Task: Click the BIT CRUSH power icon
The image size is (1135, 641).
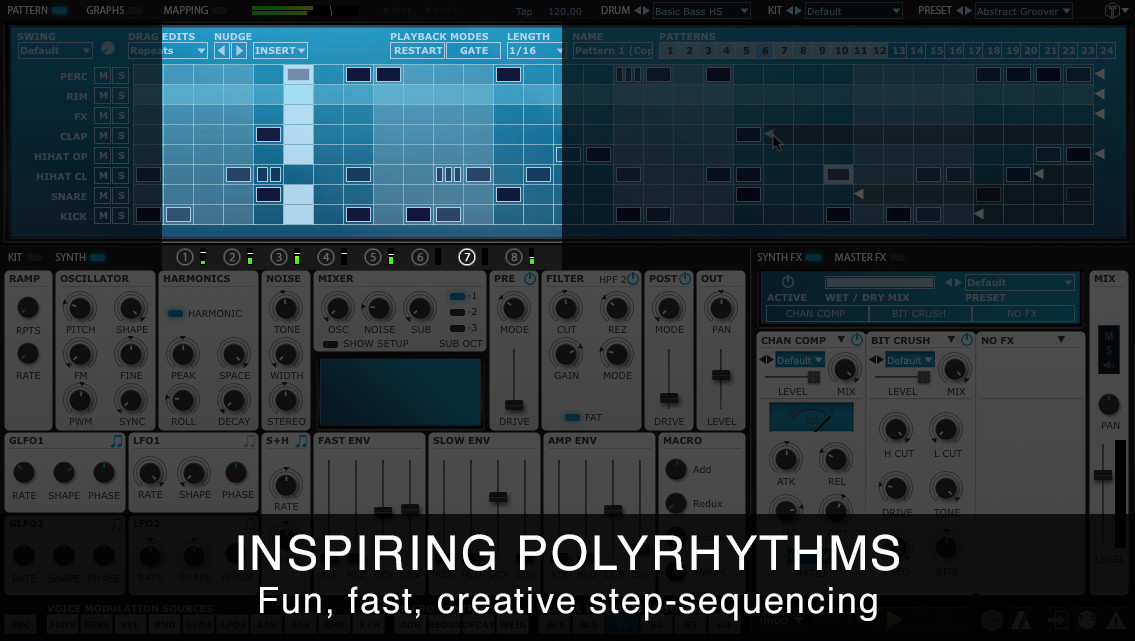Action: pos(966,340)
